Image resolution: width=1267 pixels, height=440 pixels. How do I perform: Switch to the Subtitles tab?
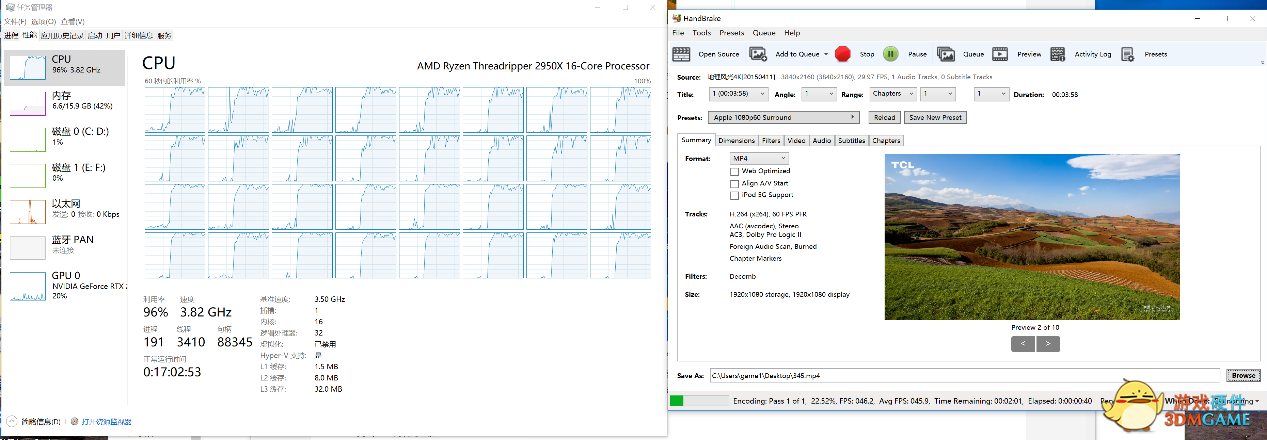(852, 141)
